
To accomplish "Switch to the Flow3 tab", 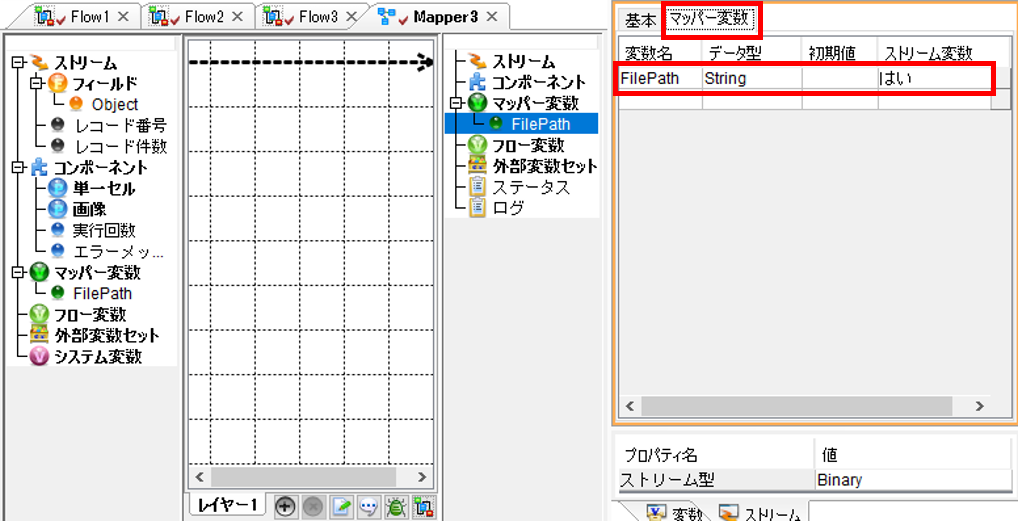I will pyautogui.click(x=311, y=16).
